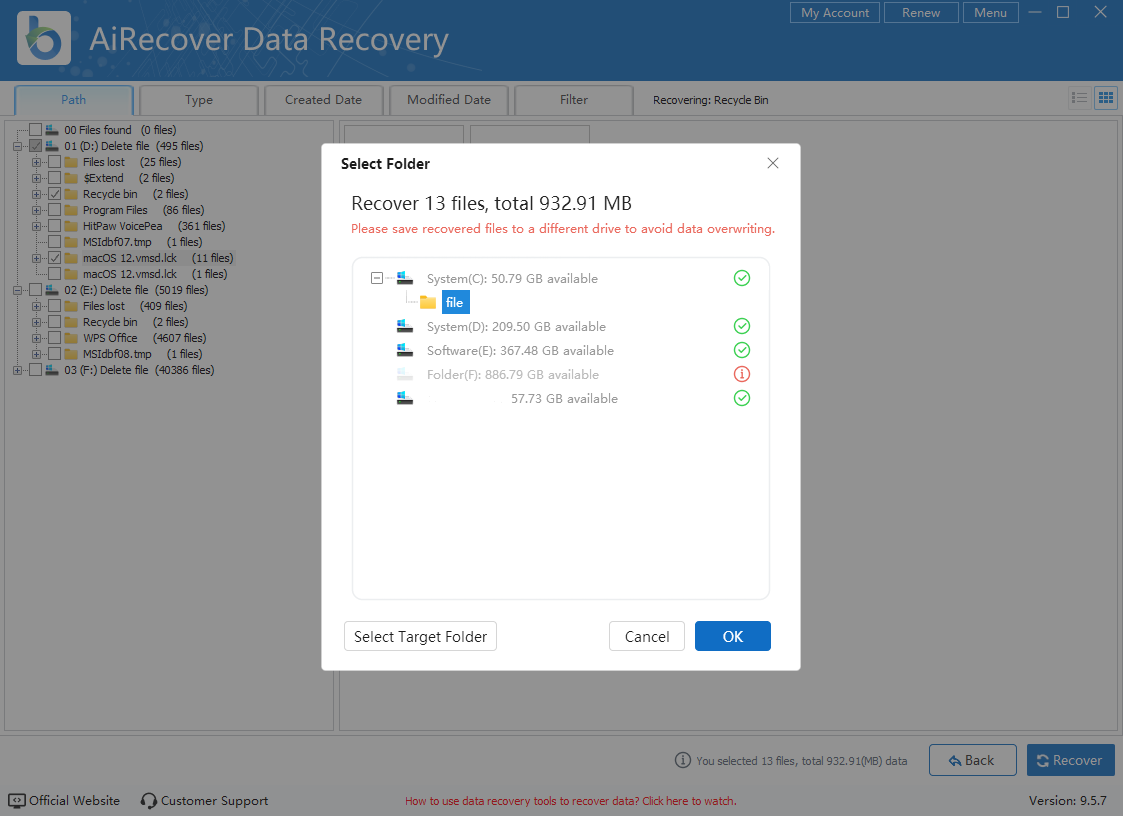The width and height of the screenshot is (1123, 816).
Task: Select the yellow 'file' folder icon
Action: coord(428,303)
